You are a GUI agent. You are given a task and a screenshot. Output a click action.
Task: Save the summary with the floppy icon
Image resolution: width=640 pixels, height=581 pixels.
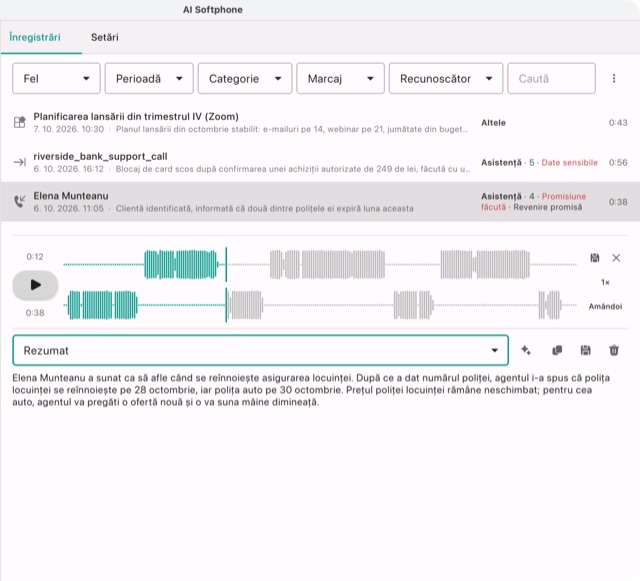click(x=585, y=350)
